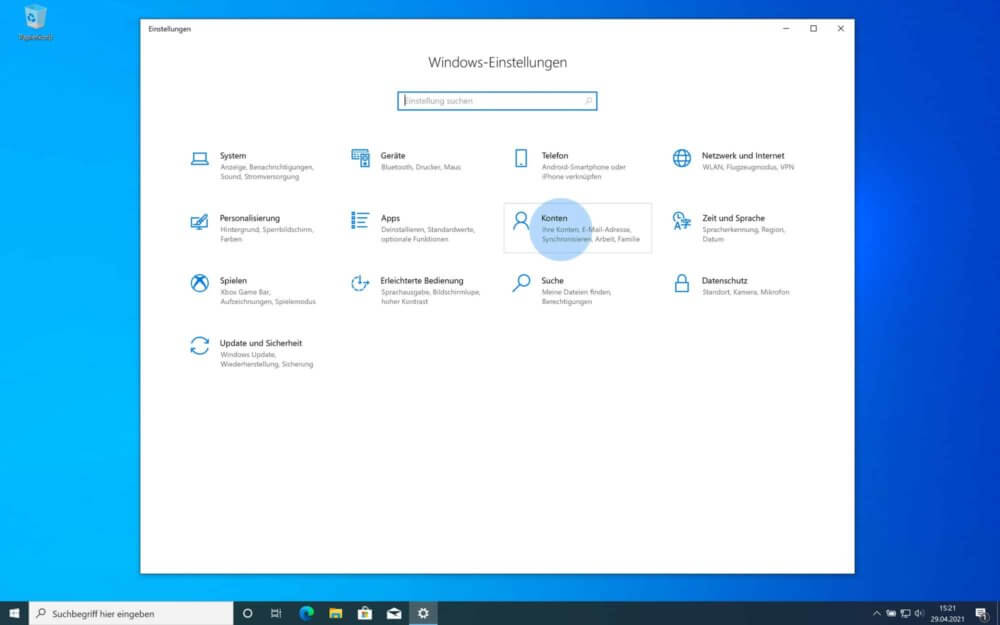Screen dimensions: 1000x625
Task: Open the Windows Start menu
Action: tap(13, 612)
